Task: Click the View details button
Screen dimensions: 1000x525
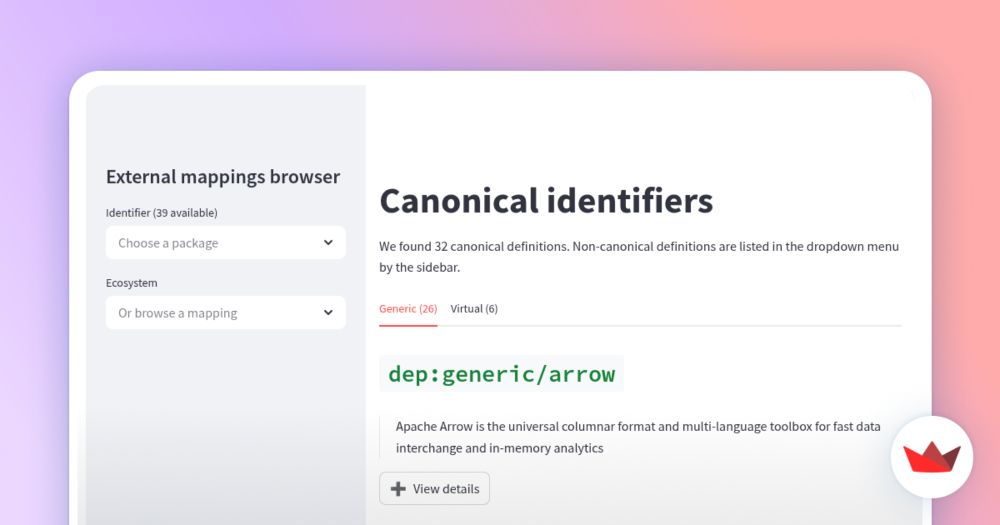Action: click(x=434, y=489)
